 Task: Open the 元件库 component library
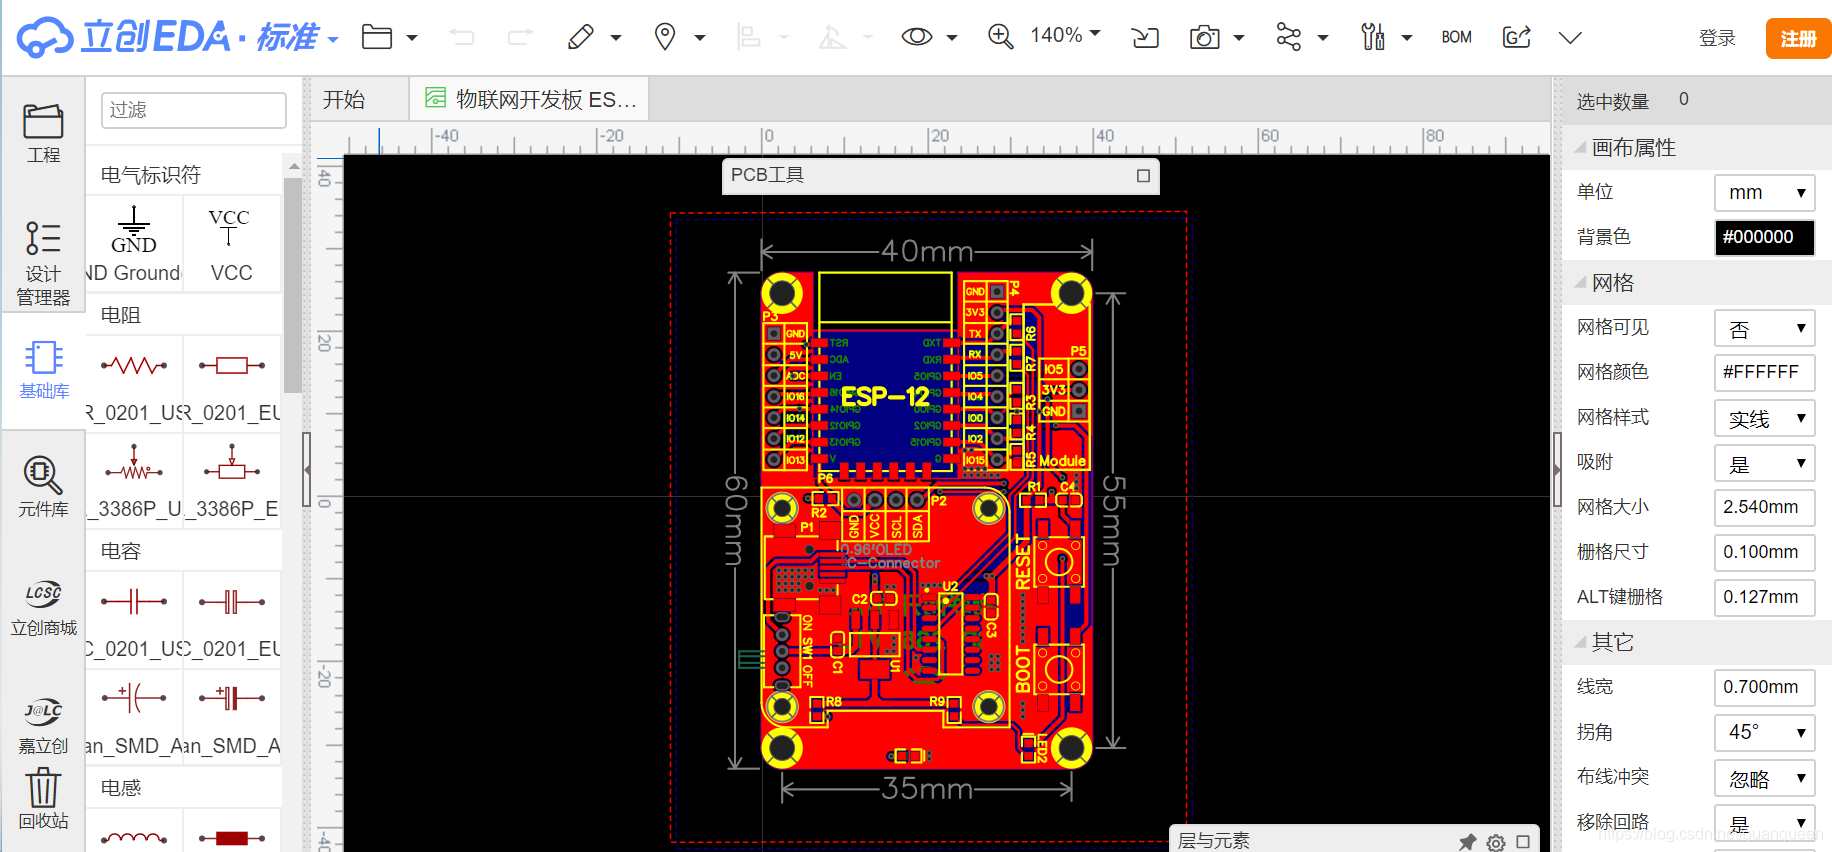(43, 487)
